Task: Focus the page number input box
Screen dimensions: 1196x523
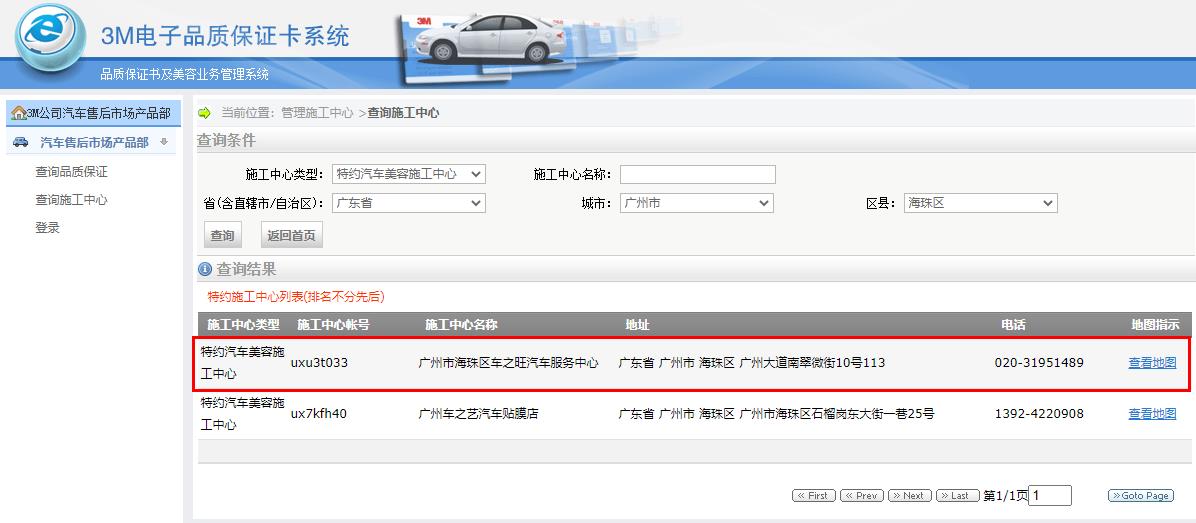Action: 1050,496
